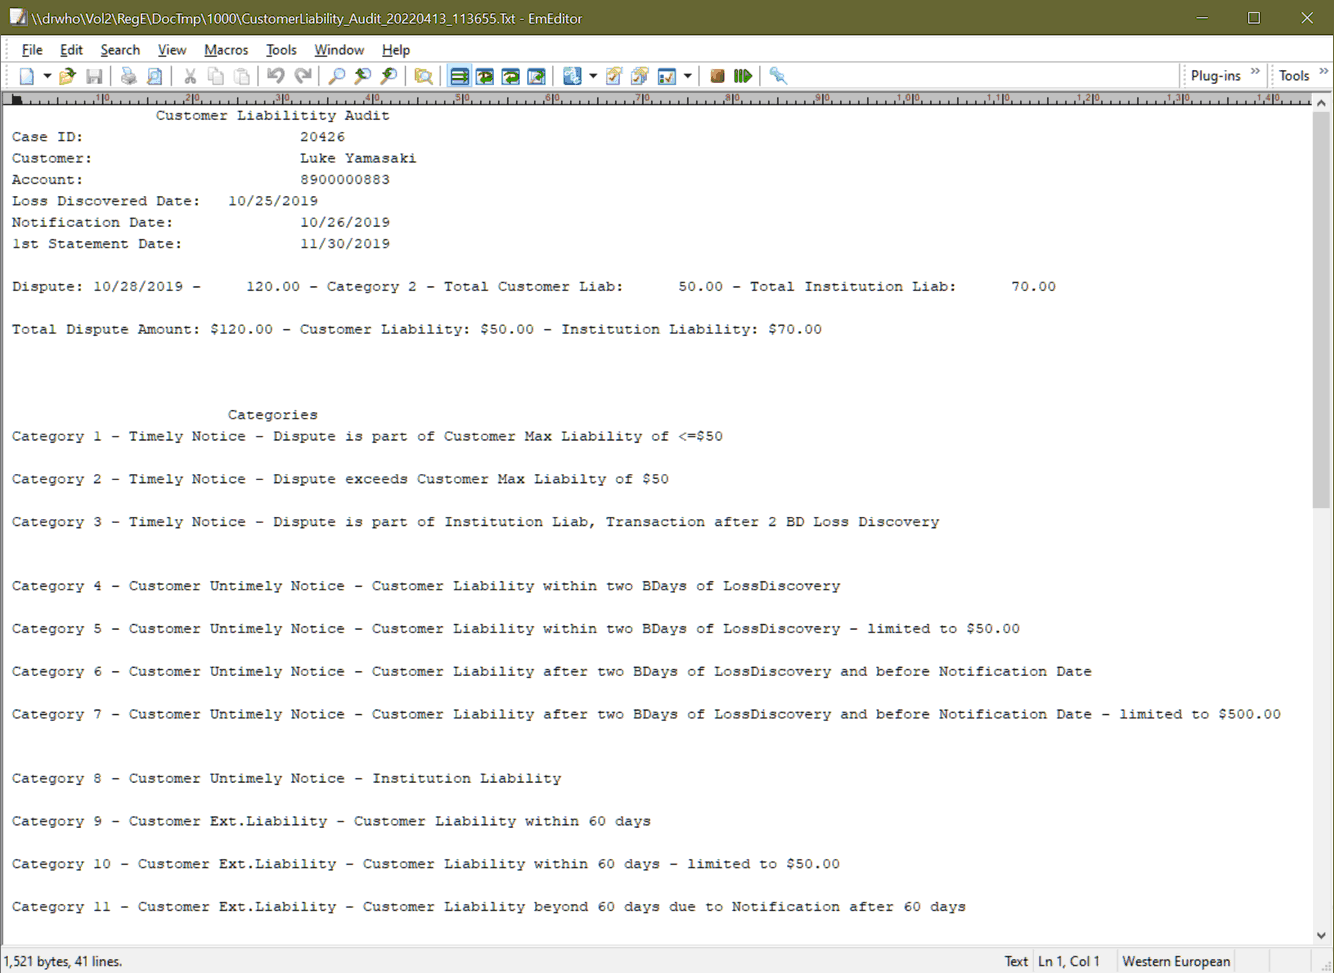The height and width of the screenshot is (973, 1334).
Task: Open the Macros menu
Action: (x=225, y=50)
